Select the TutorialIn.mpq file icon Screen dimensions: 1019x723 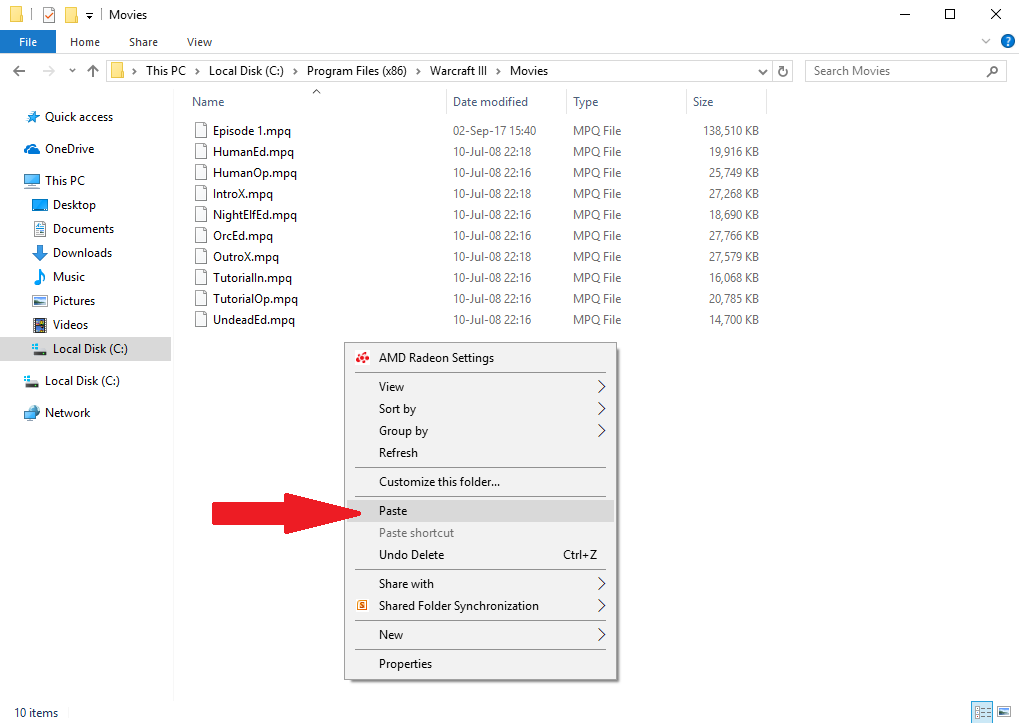click(x=201, y=277)
